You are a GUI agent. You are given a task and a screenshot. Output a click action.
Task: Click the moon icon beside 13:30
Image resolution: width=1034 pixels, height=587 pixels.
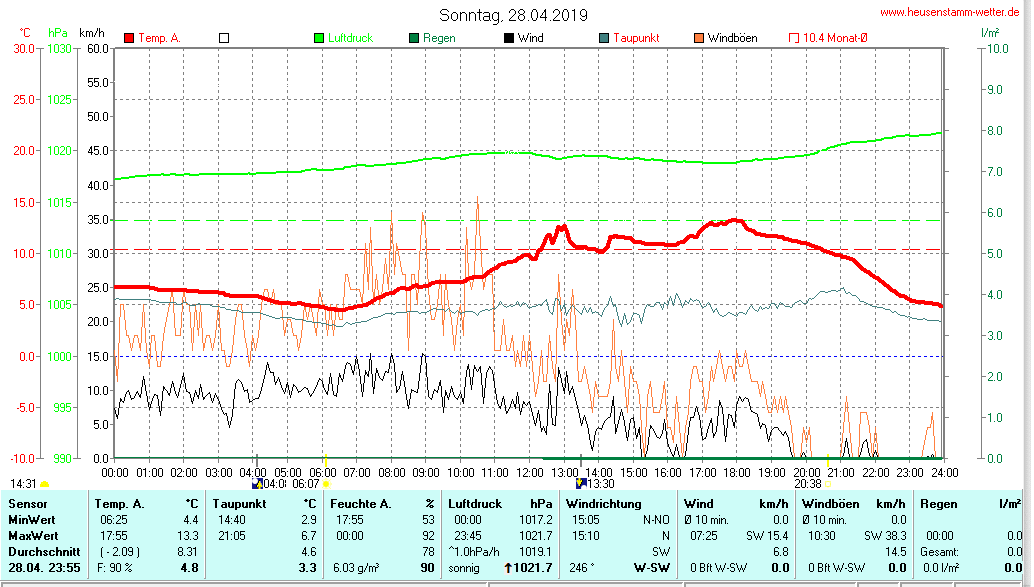coord(580,484)
